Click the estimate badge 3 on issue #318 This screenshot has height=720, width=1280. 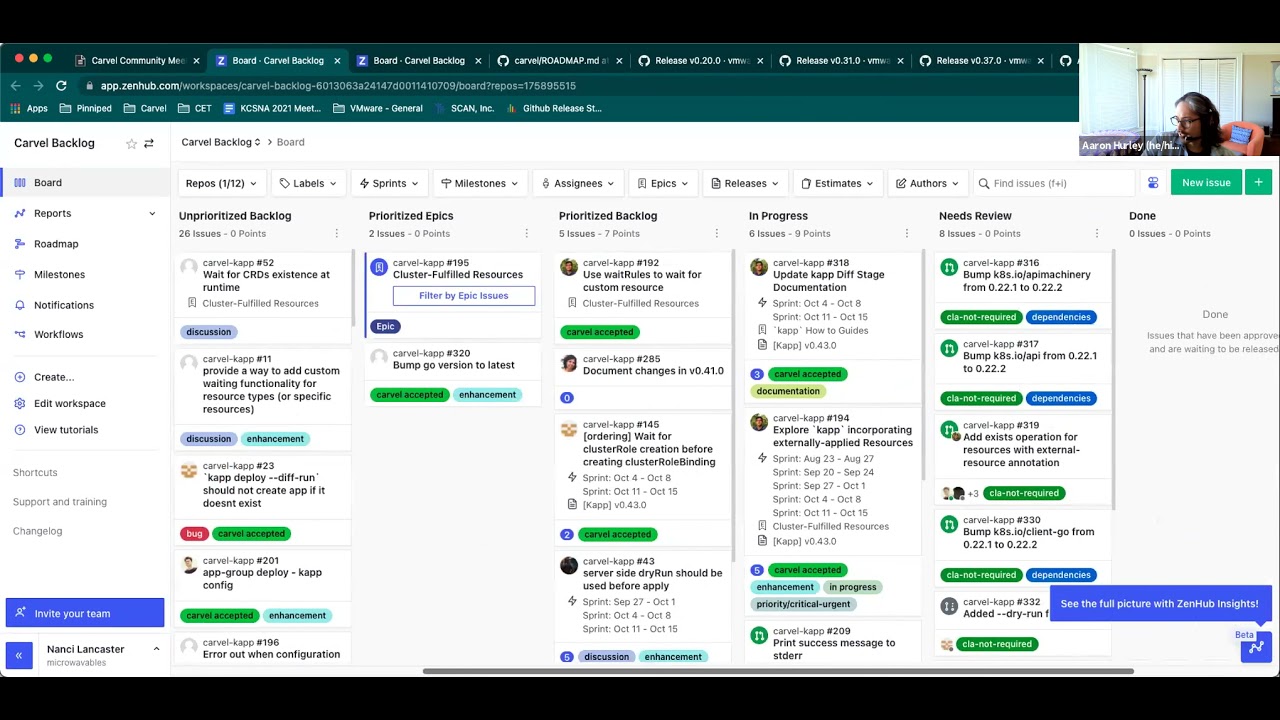click(x=757, y=374)
